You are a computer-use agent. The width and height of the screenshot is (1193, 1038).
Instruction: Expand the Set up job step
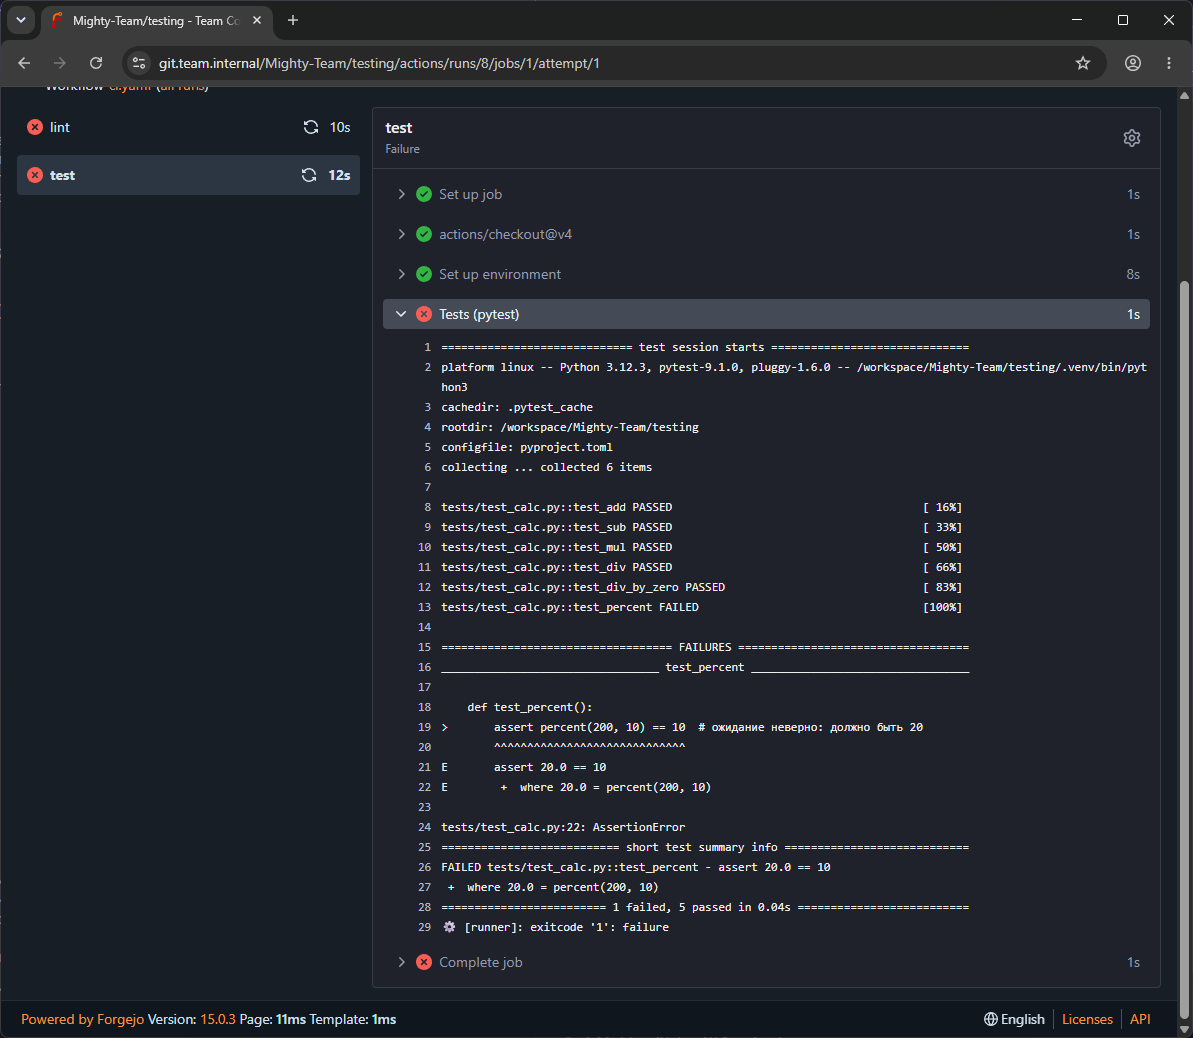tap(402, 194)
